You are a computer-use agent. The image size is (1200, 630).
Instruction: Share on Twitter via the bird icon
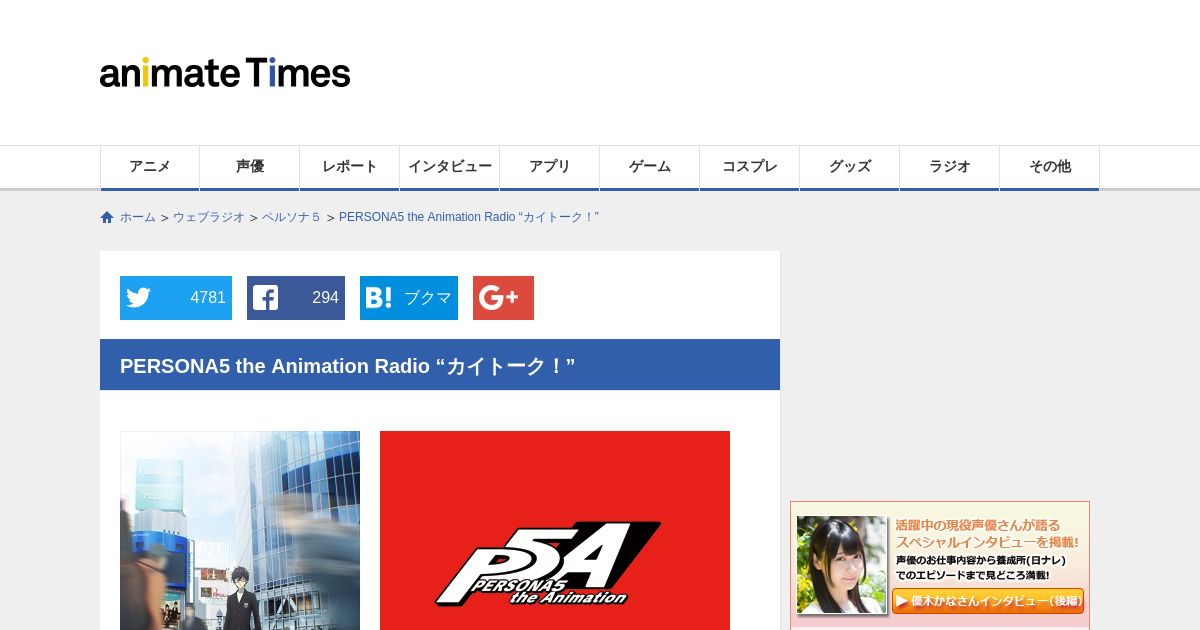click(x=139, y=298)
